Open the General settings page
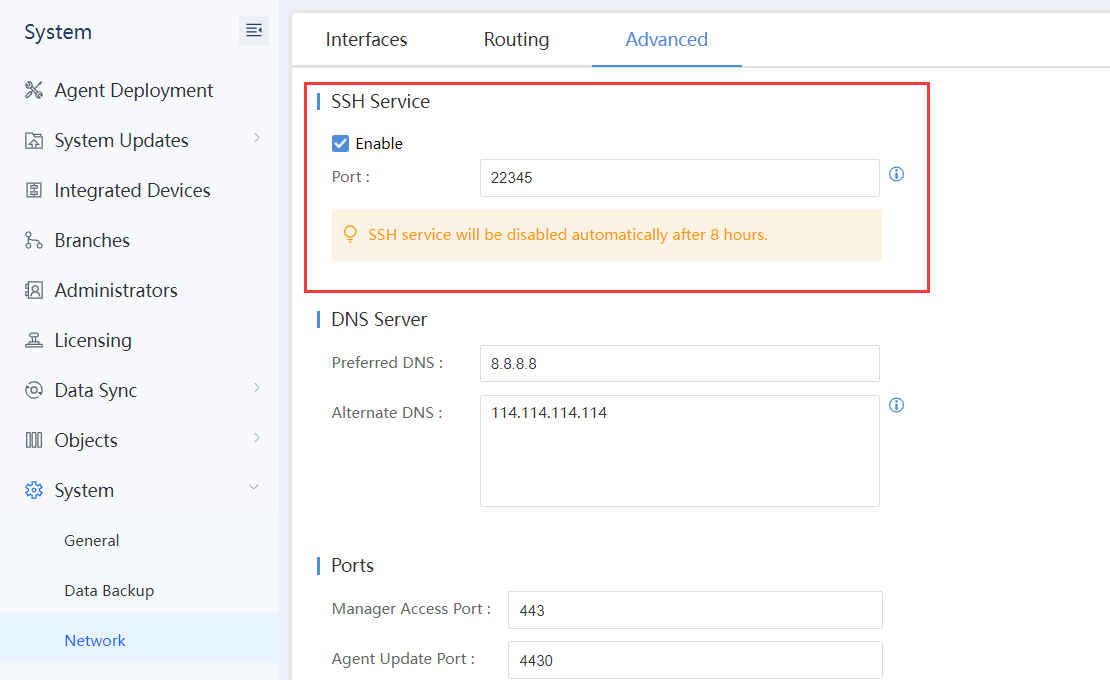The width and height of the screenshot is (1110, 680). click(92, 541)
